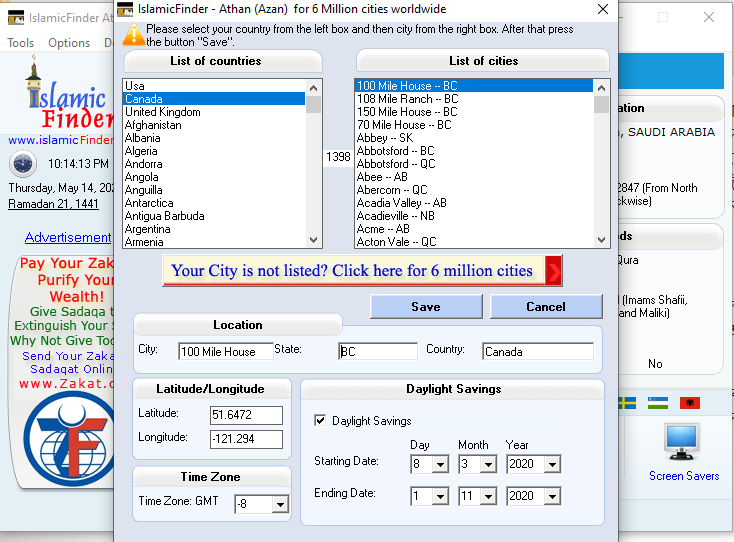734x542 pixels.
Task: Click in the Latitude input field
Action: pyautogui.click(x=246, y=415)
